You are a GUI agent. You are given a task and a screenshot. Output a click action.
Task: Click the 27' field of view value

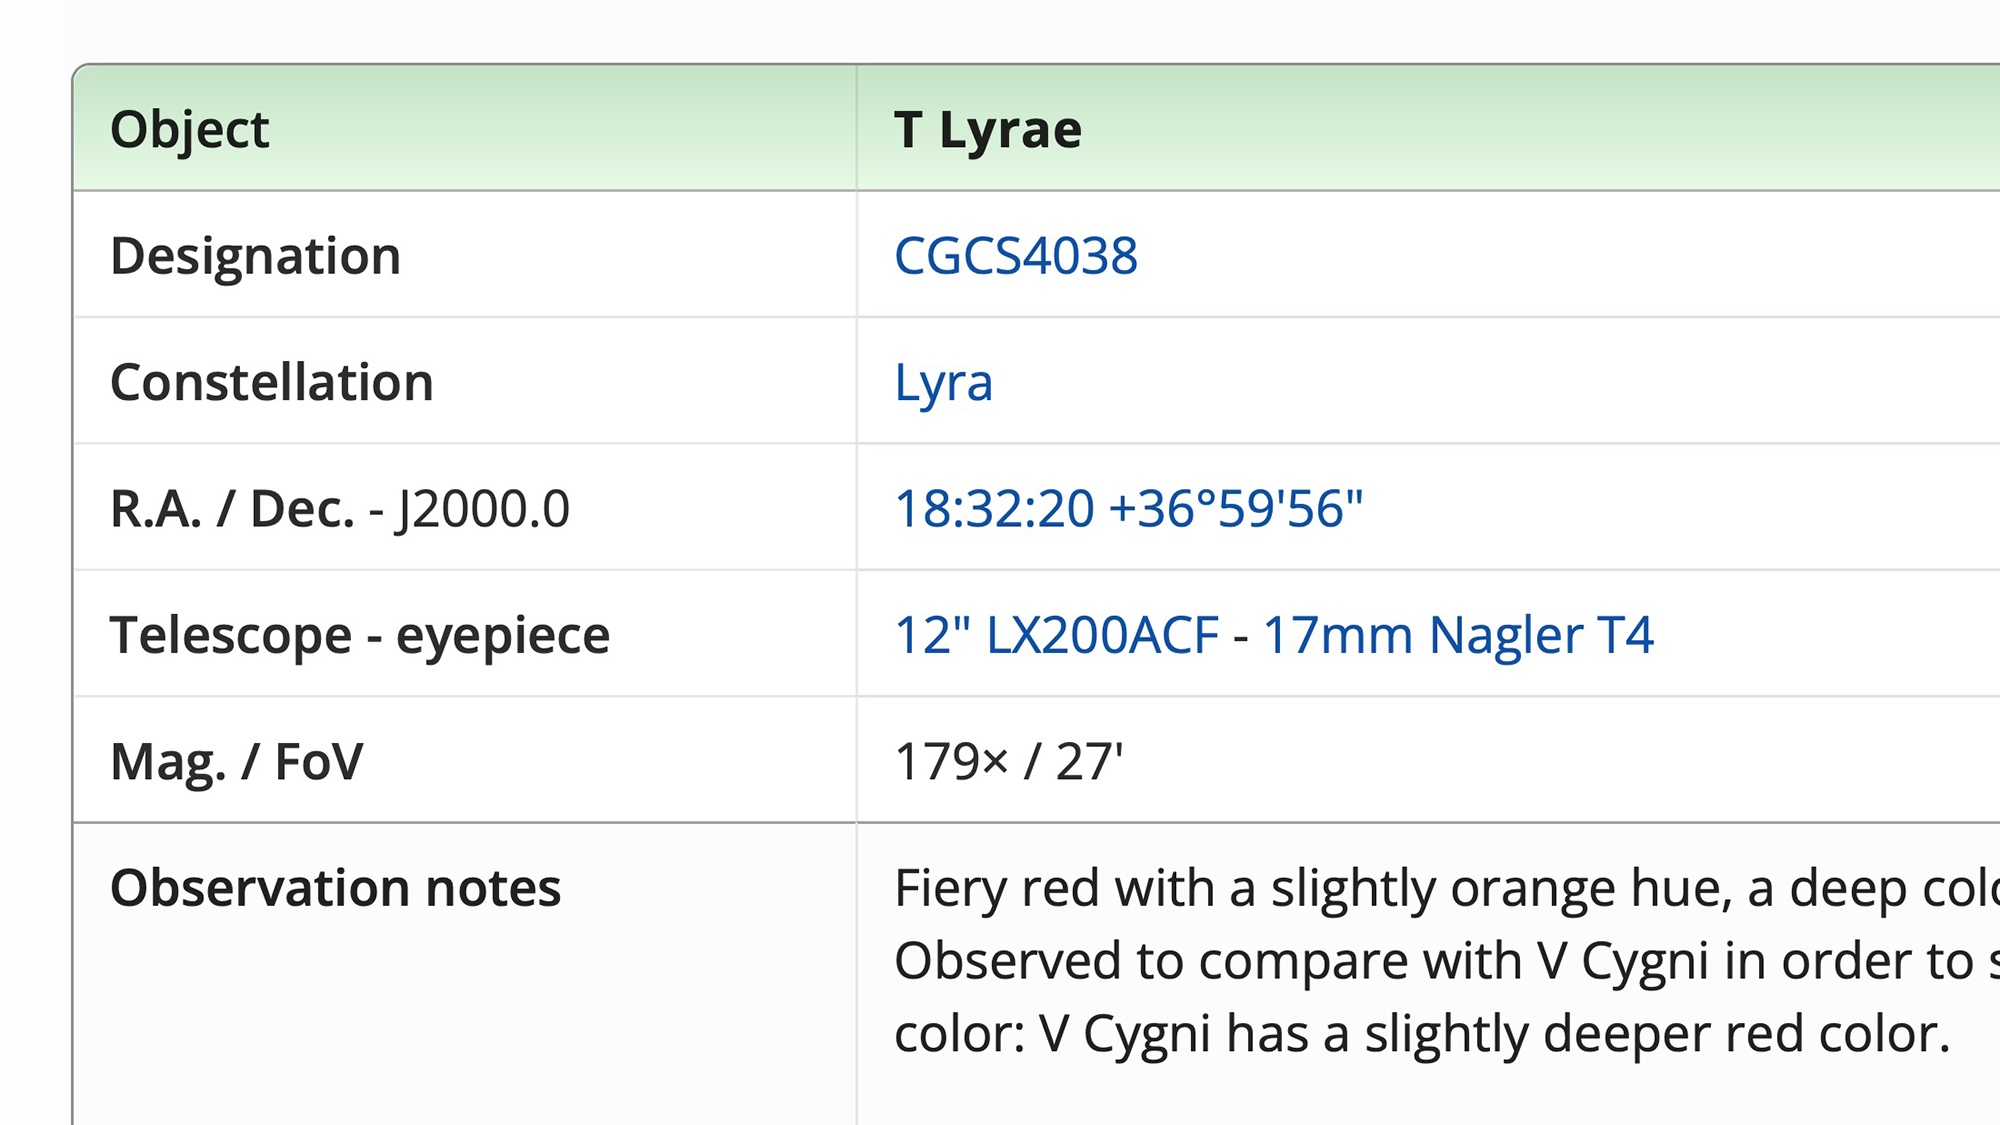pos(1089,762)
